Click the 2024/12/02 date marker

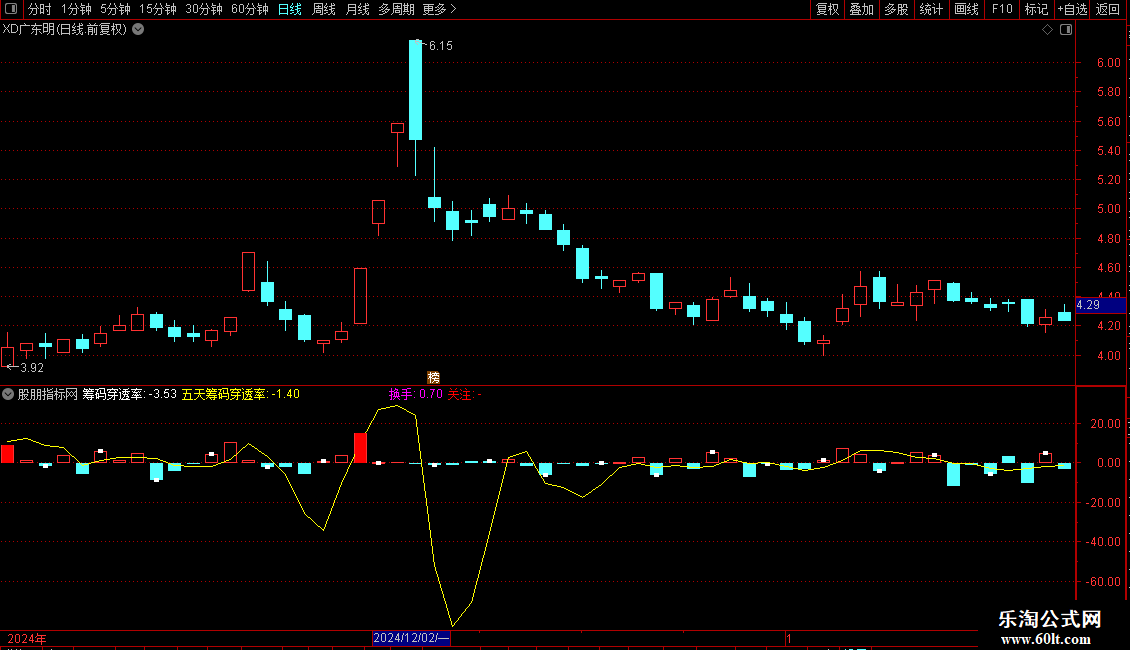click(411, 638)
